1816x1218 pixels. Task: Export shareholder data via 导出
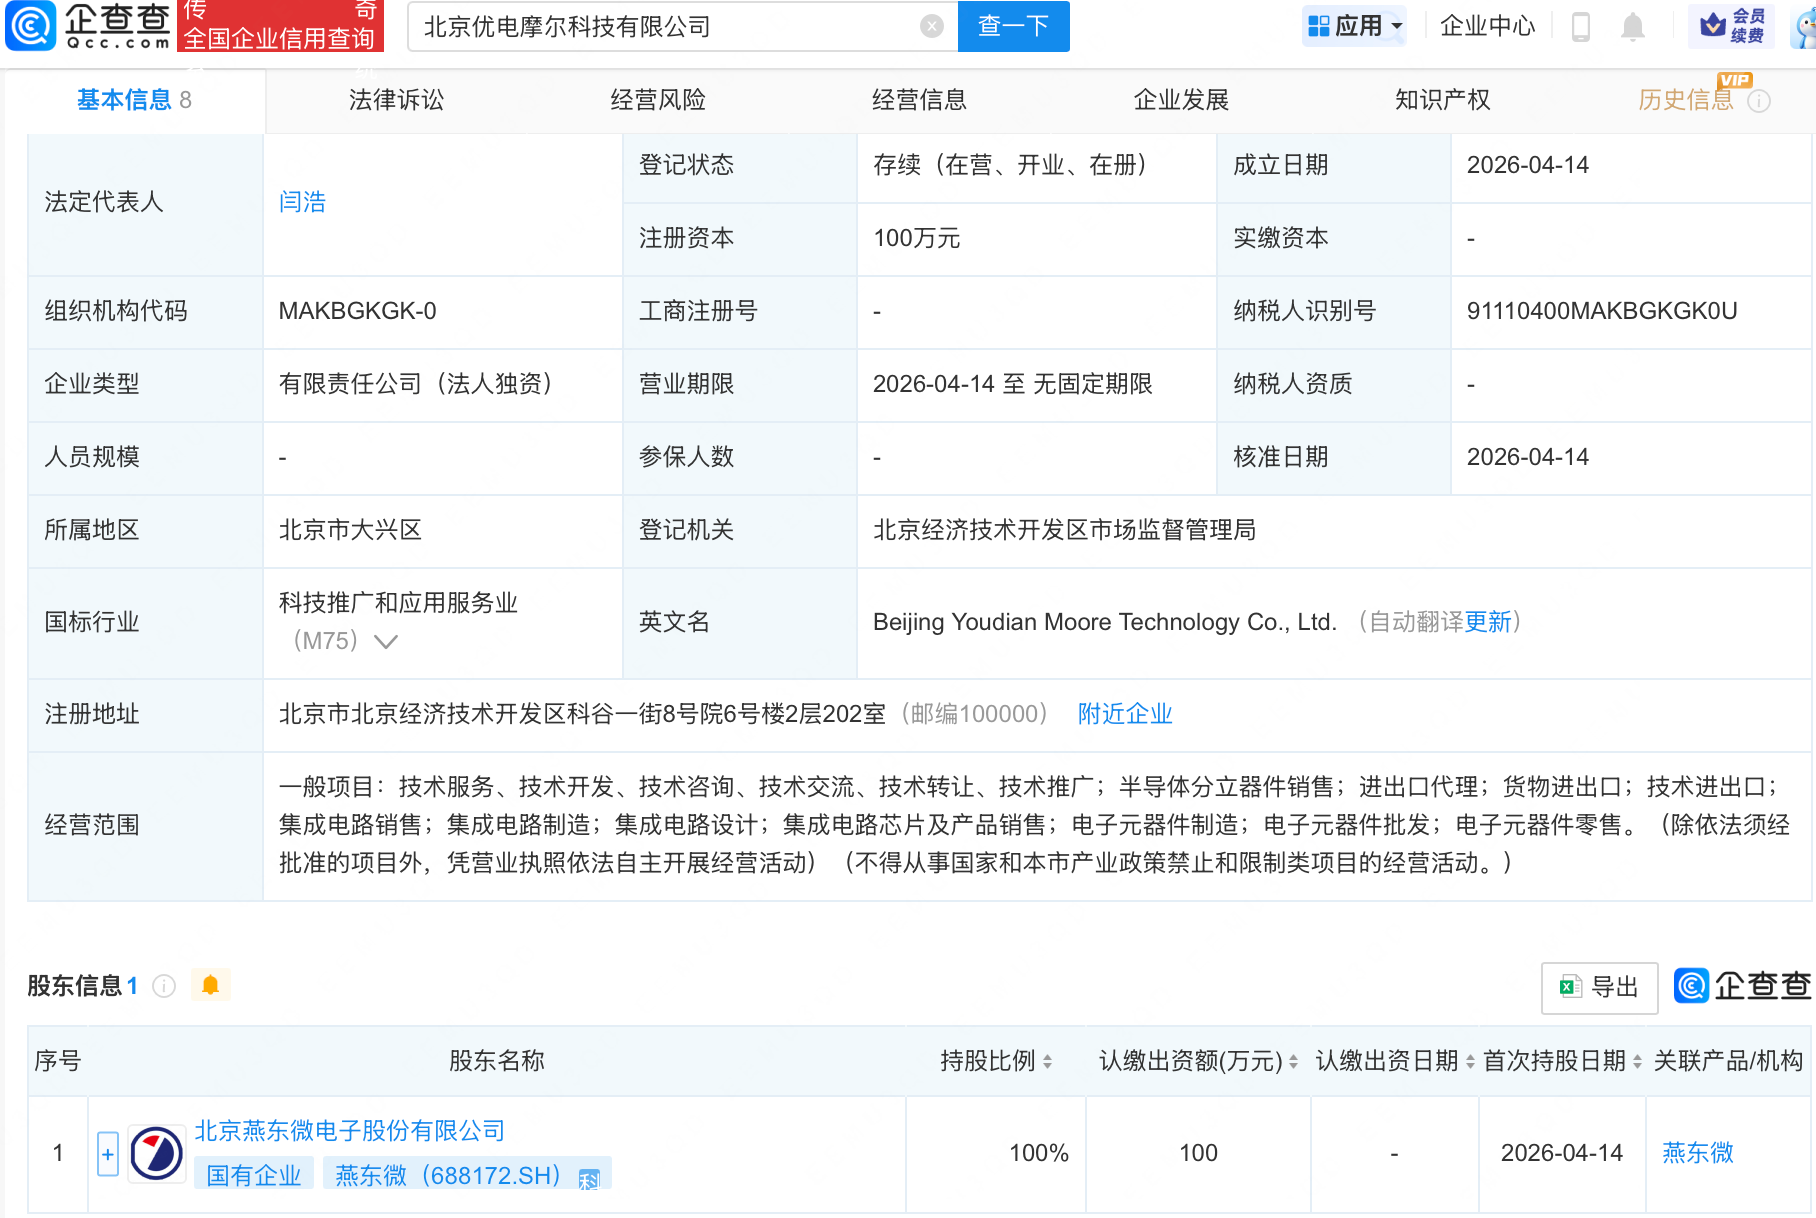click(x=1599, y=988)
